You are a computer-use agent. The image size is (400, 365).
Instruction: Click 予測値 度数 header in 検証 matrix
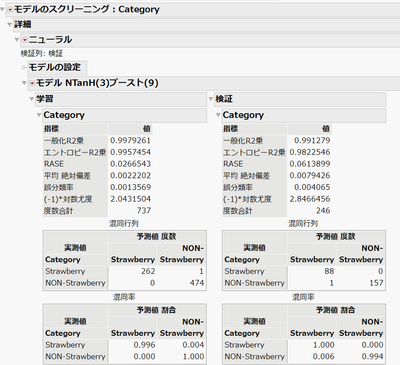pyautogui.click(x=336, y=237)
